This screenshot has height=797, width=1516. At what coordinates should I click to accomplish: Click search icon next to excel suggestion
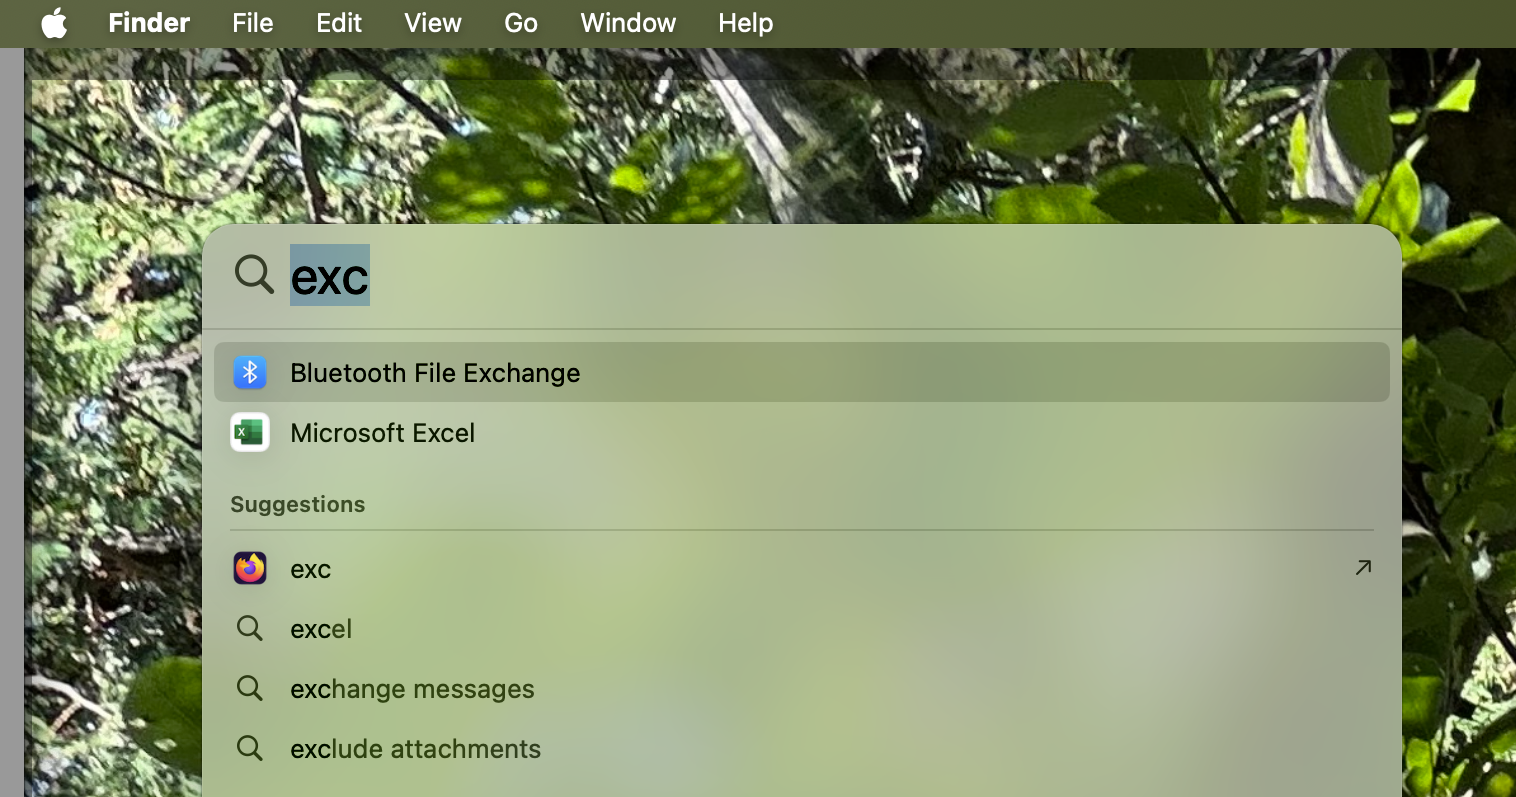coord(250,629)
